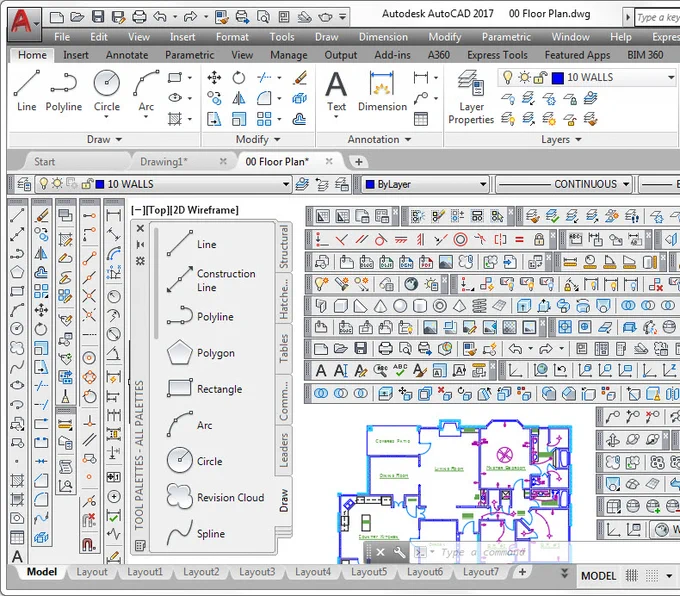680x596 pixels.
Task: Click the Structural palette tab
Action: coord(284,247)
